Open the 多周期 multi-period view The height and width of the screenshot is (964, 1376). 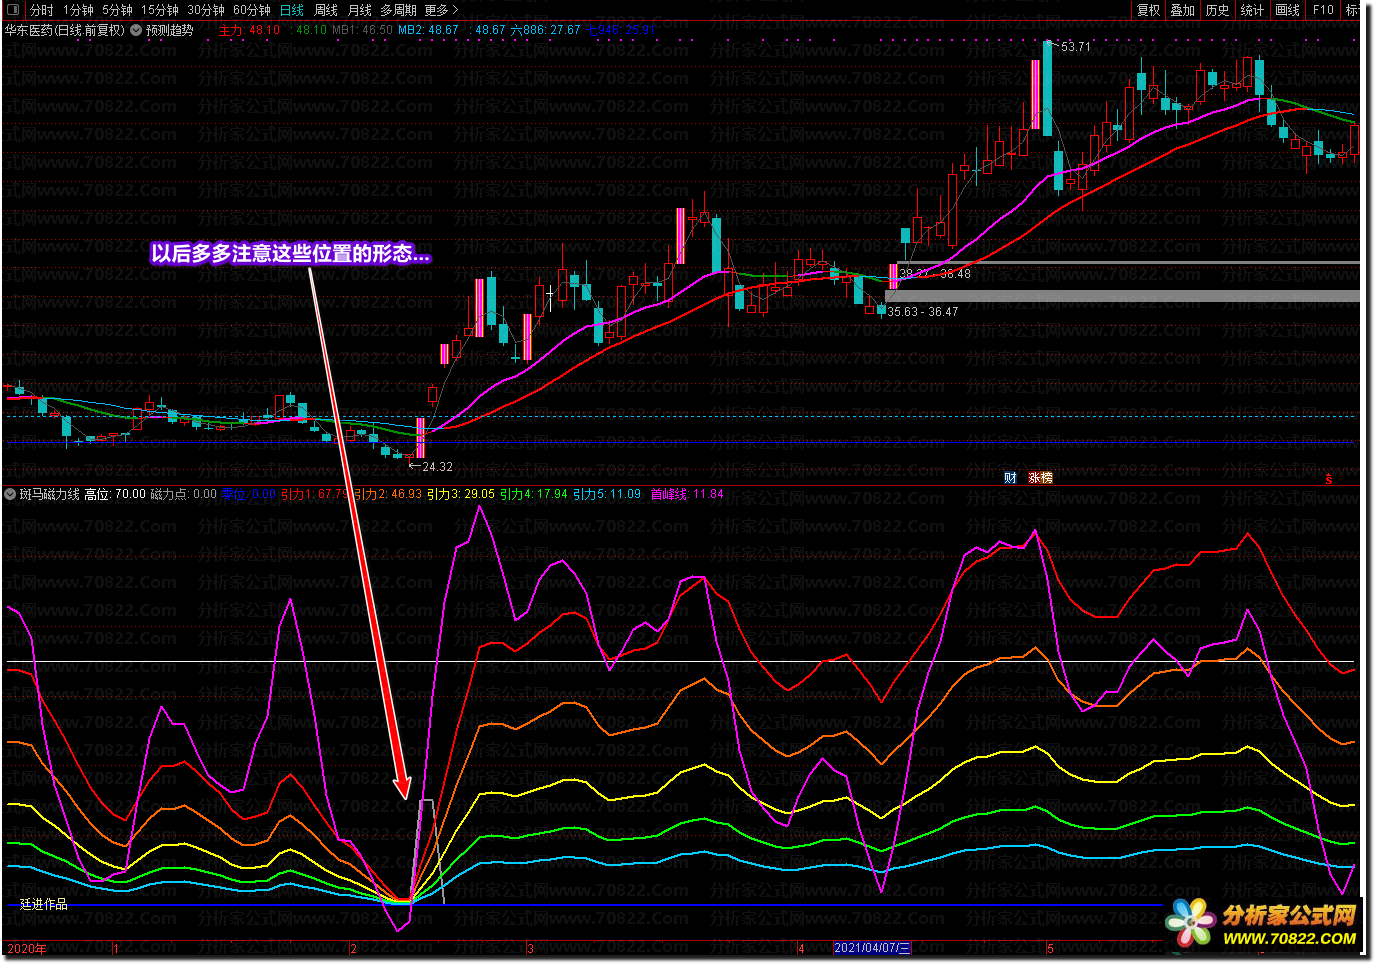398,10
